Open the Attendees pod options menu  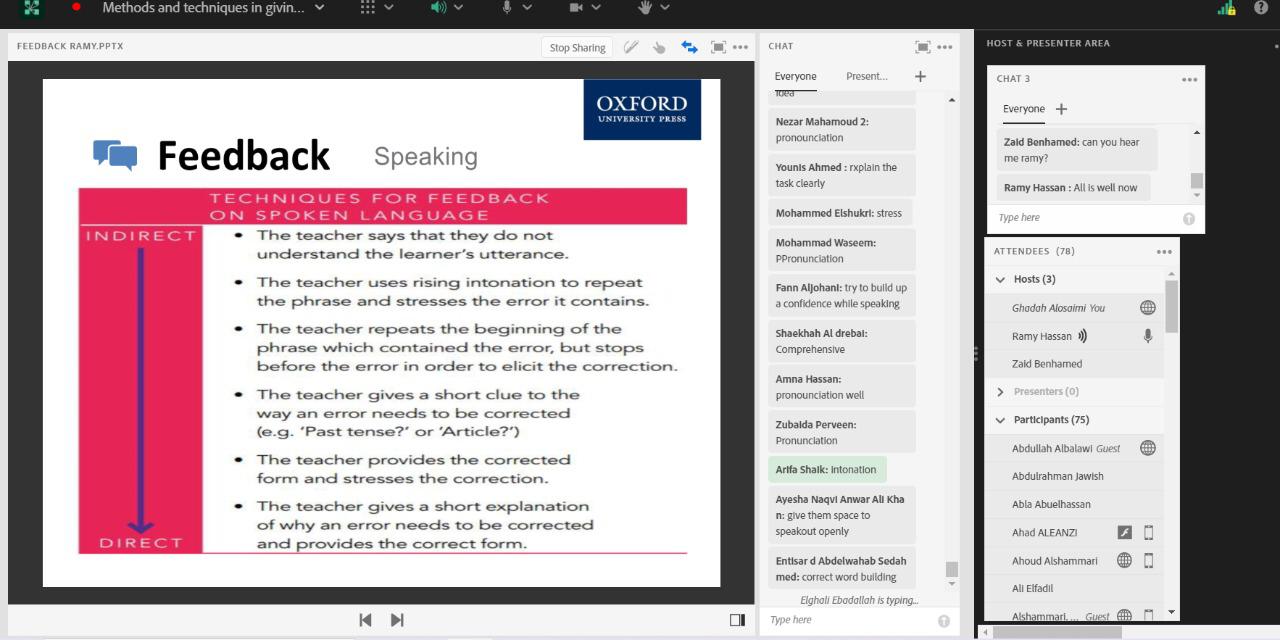1163,252
